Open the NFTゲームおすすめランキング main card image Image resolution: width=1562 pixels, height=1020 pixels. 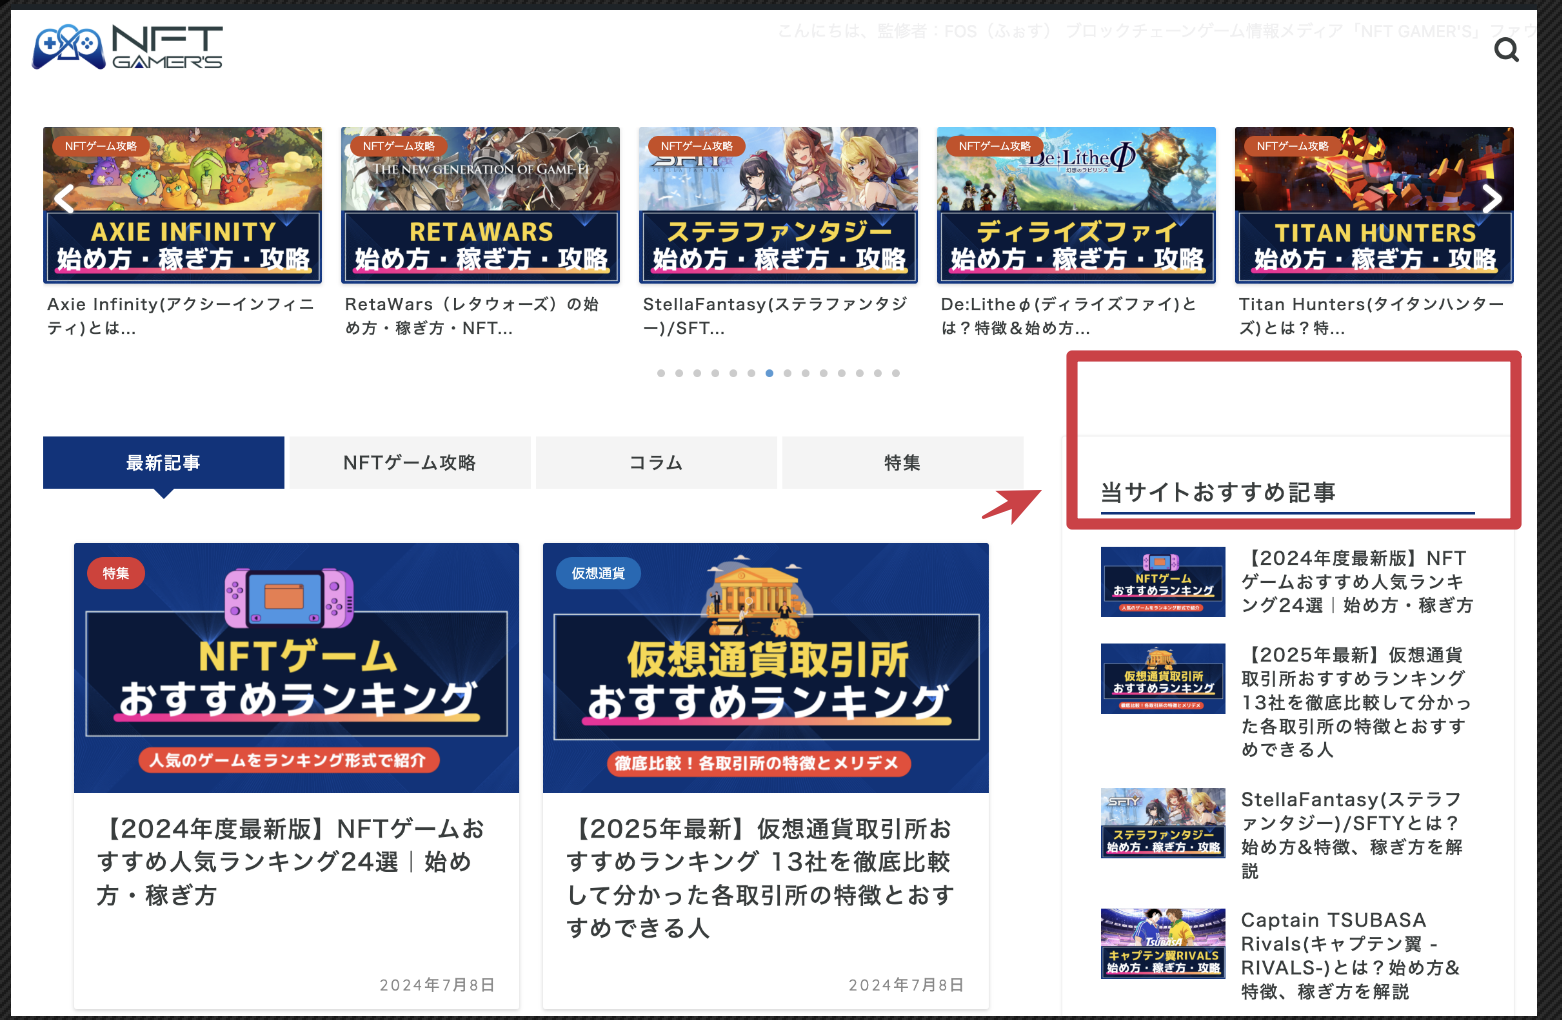(x=296, y=668)
